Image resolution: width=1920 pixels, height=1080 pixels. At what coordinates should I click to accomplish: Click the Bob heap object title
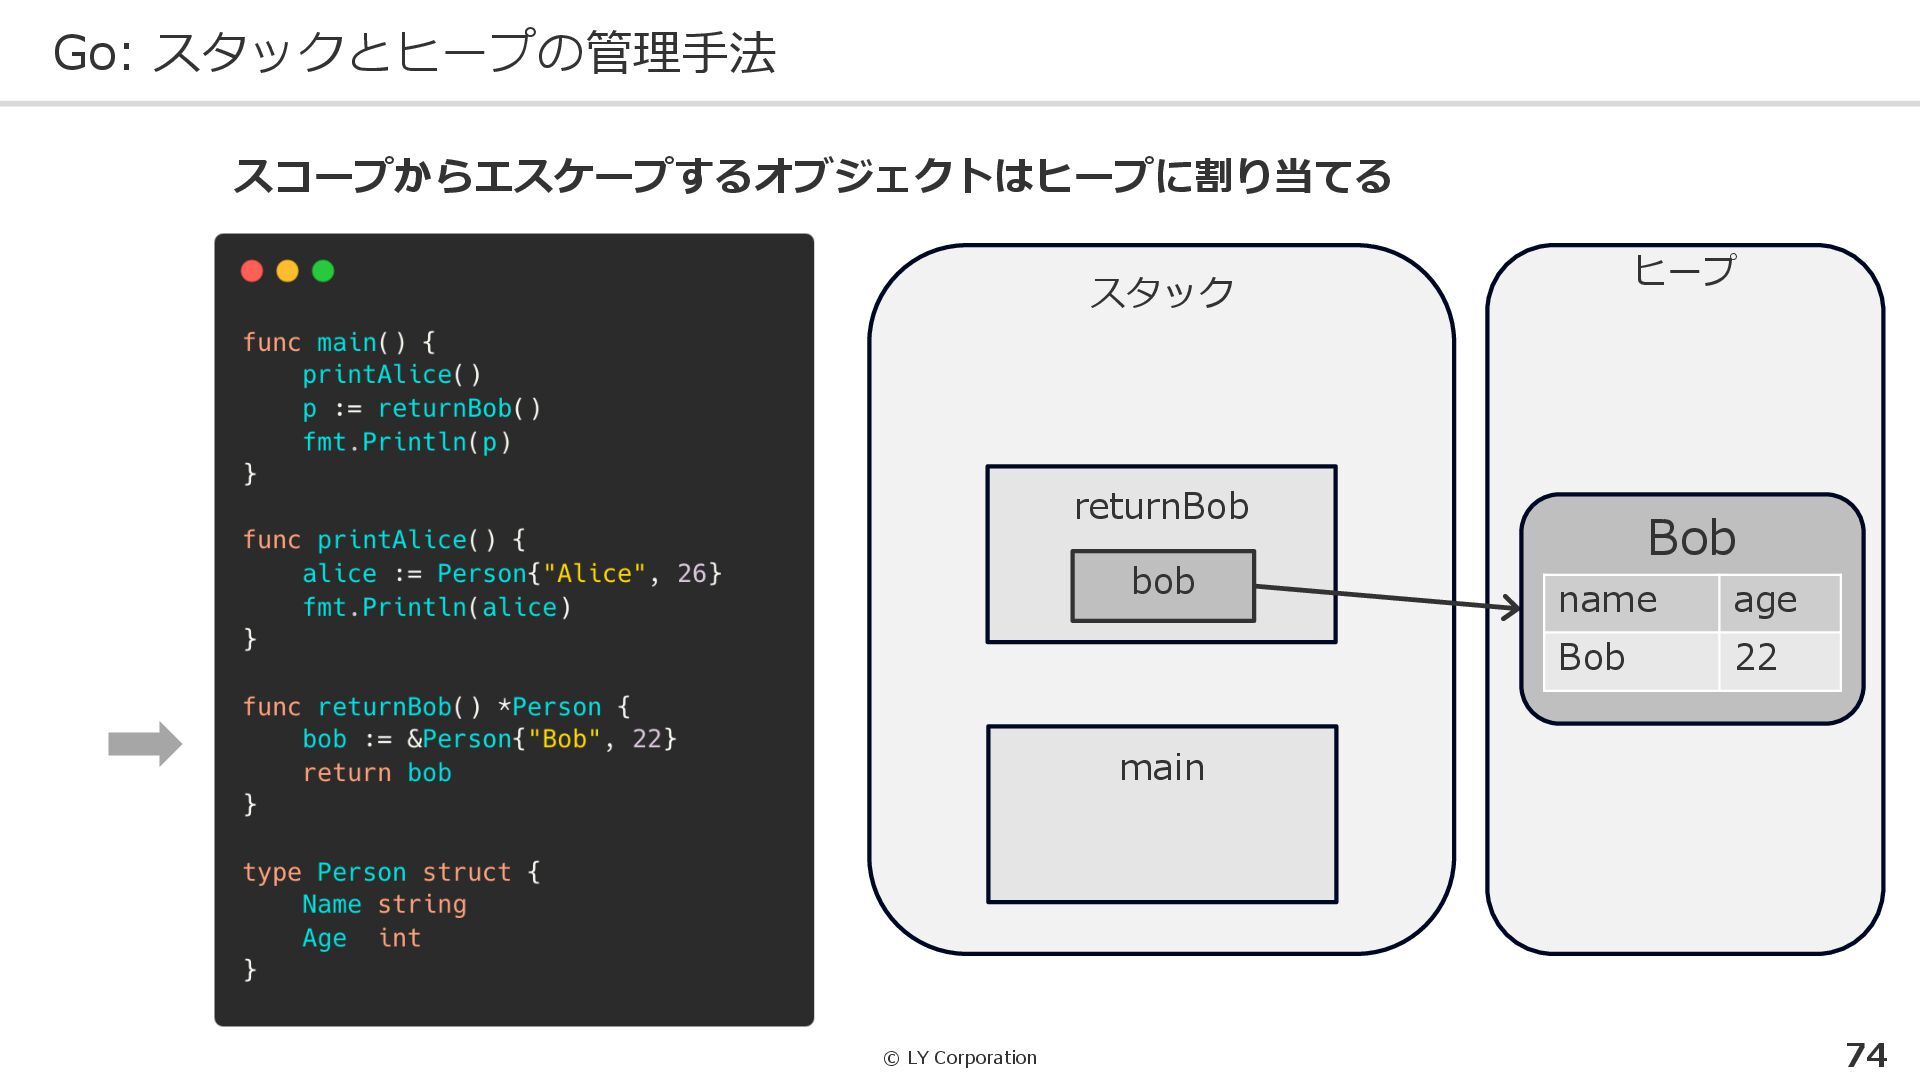(x=1691, y=538)
